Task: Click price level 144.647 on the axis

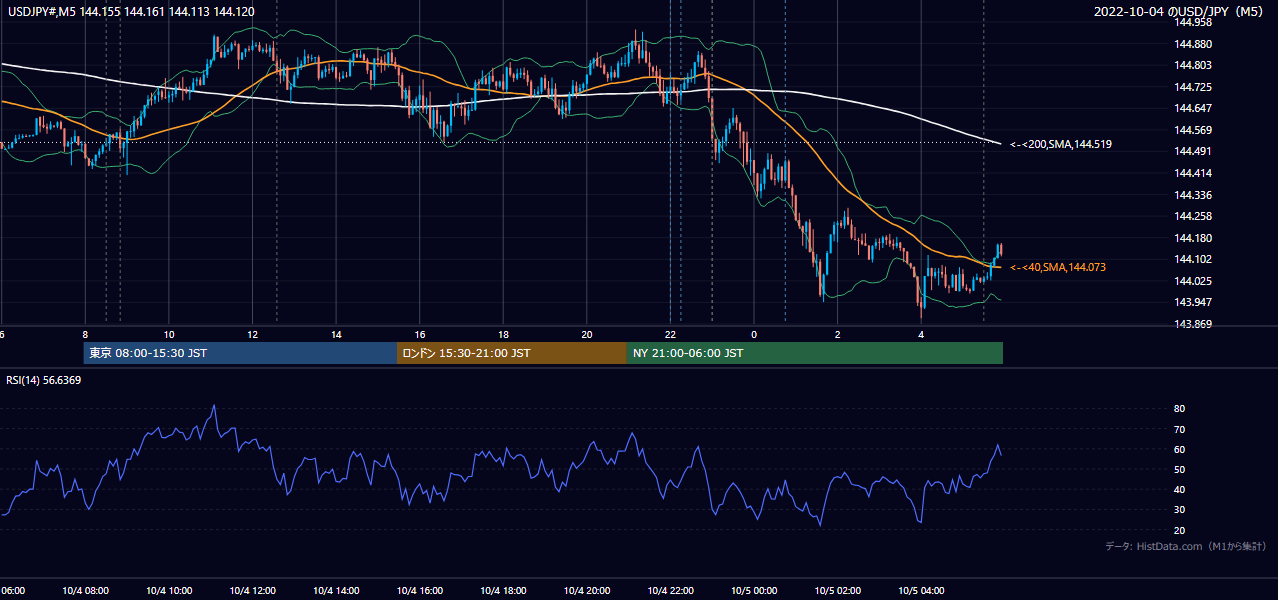Action: 1193,108
